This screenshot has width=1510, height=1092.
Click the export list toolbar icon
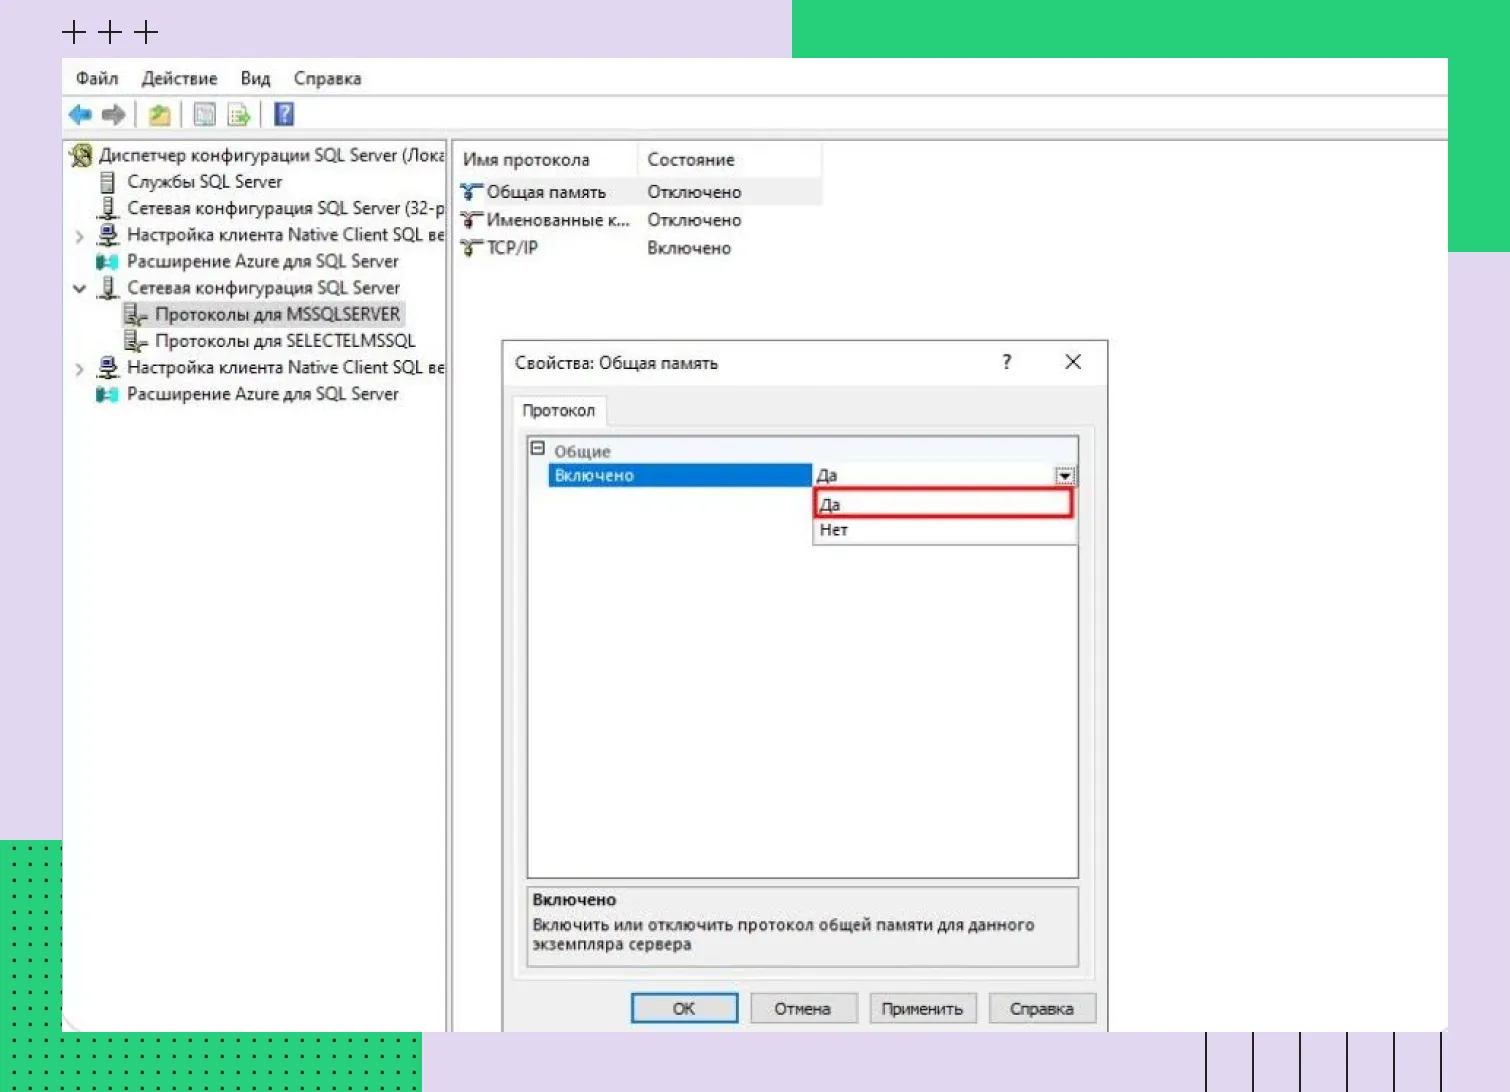coord(239,115)
